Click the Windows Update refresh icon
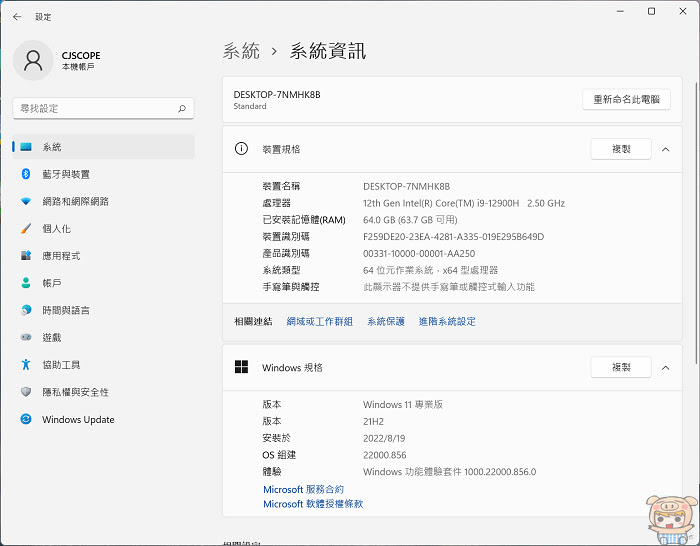700x546 pixels. (x=26, y=419)
